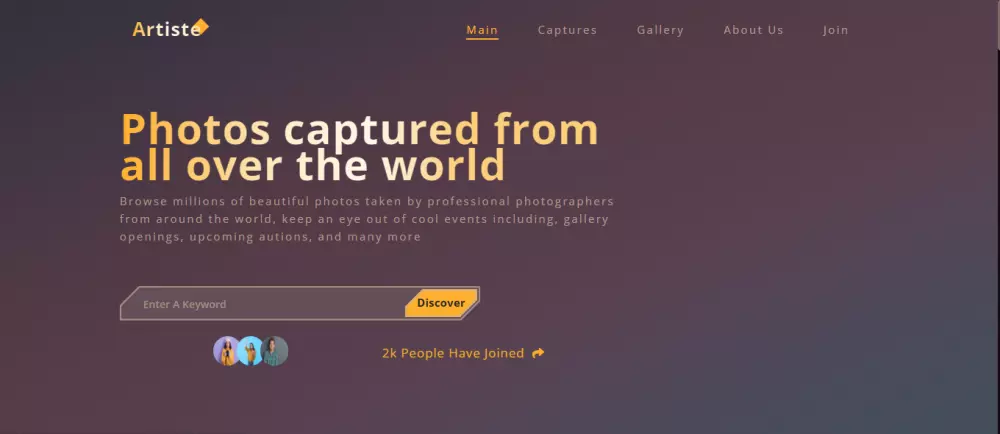Focus the Enter A Keyword search field
1000x434 pixels.
[263, 304]
